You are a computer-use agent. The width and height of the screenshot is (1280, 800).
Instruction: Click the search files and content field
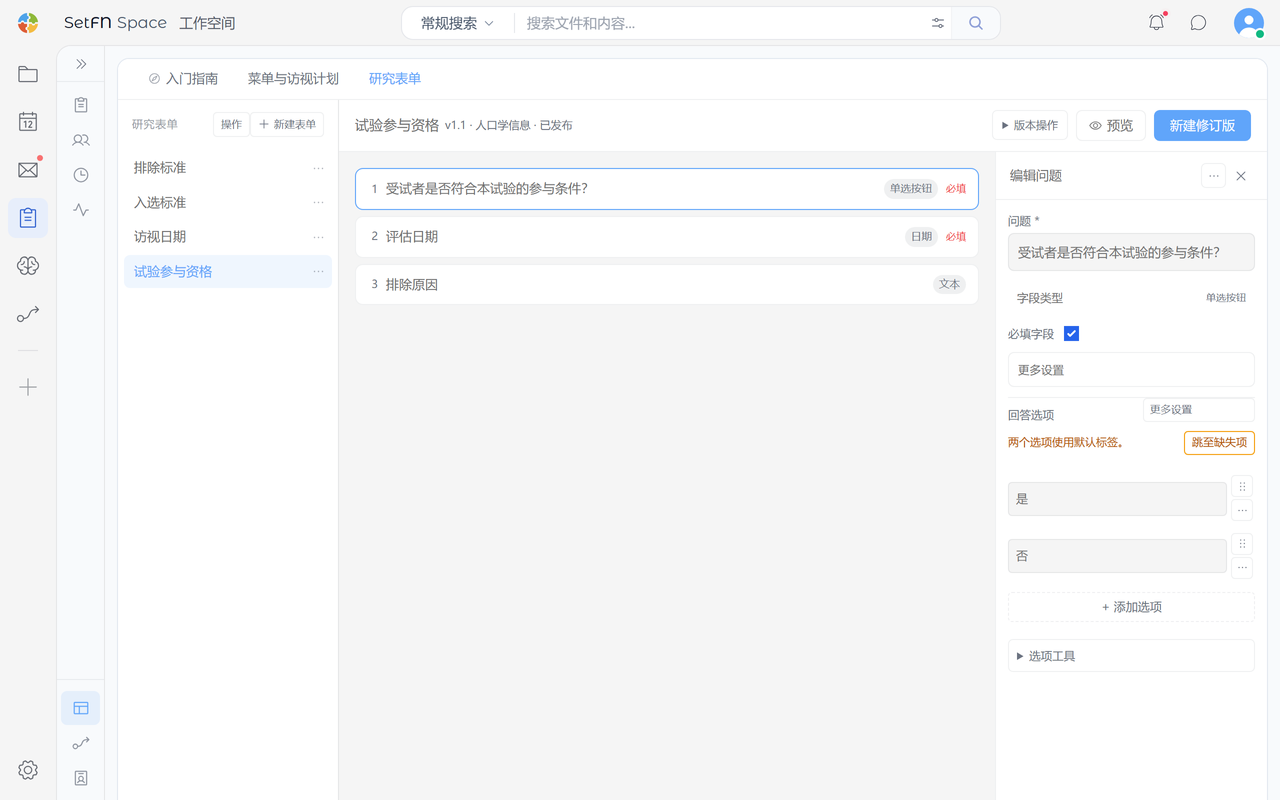point(720,23)
